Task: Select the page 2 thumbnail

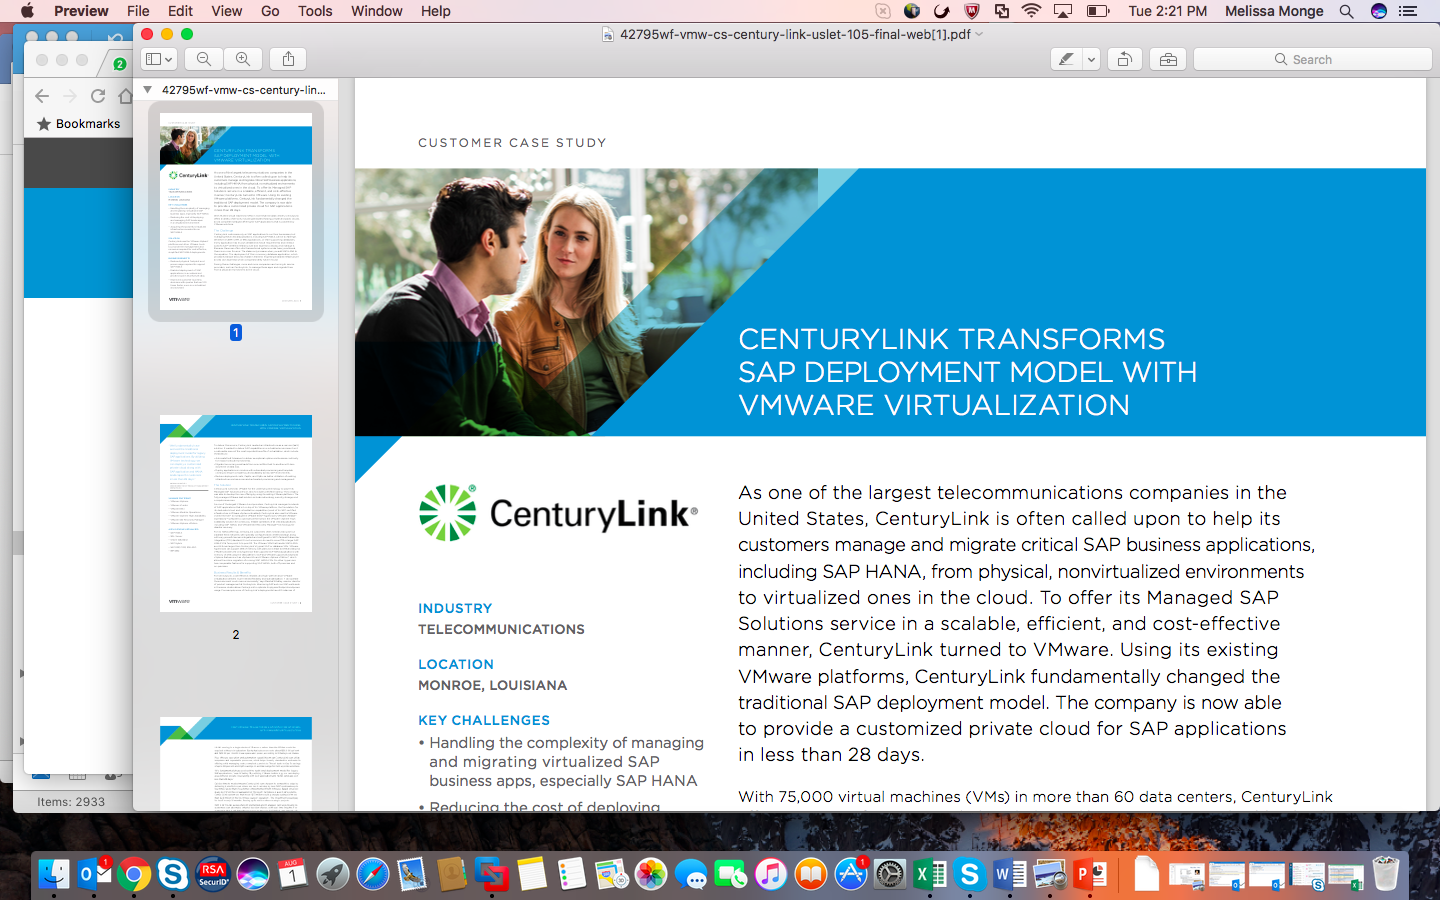Action: 236,513
